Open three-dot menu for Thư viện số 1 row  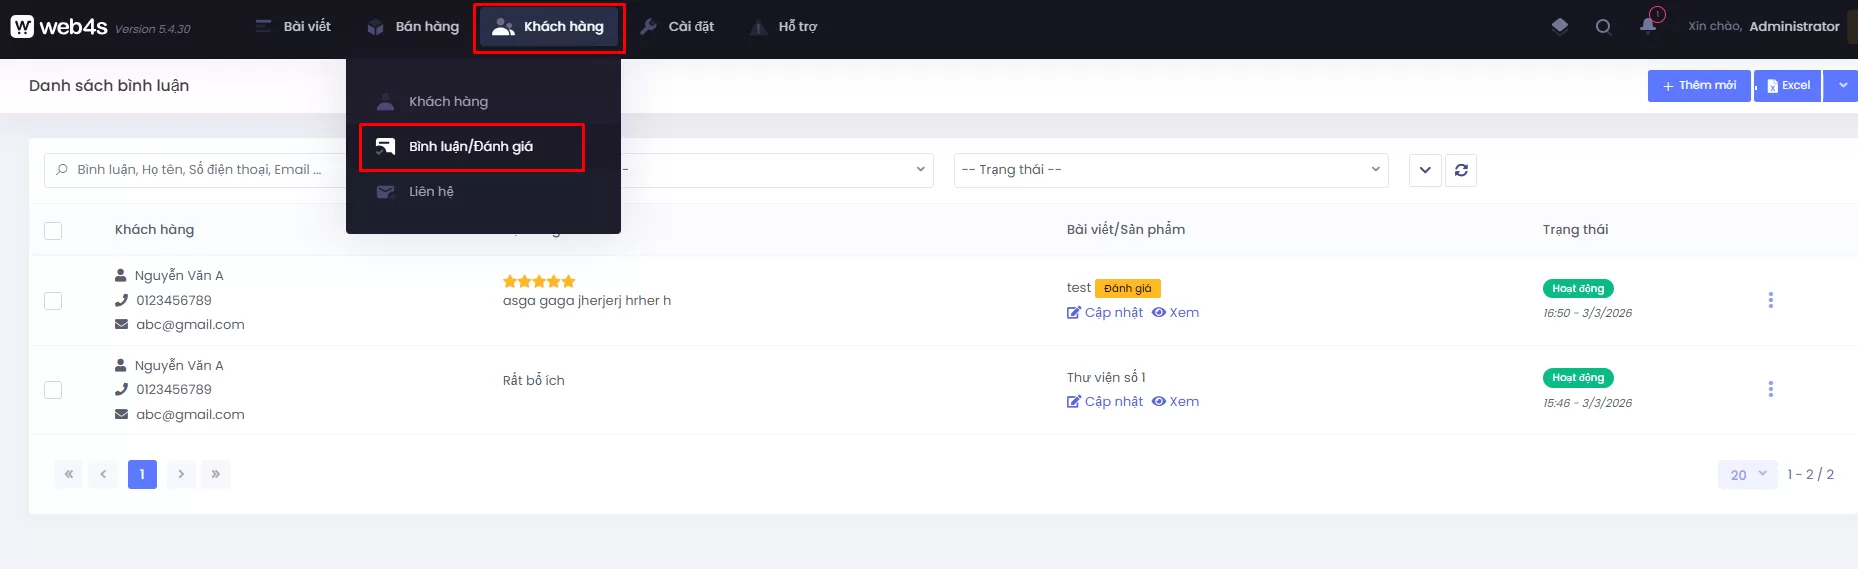[1770, 389]
